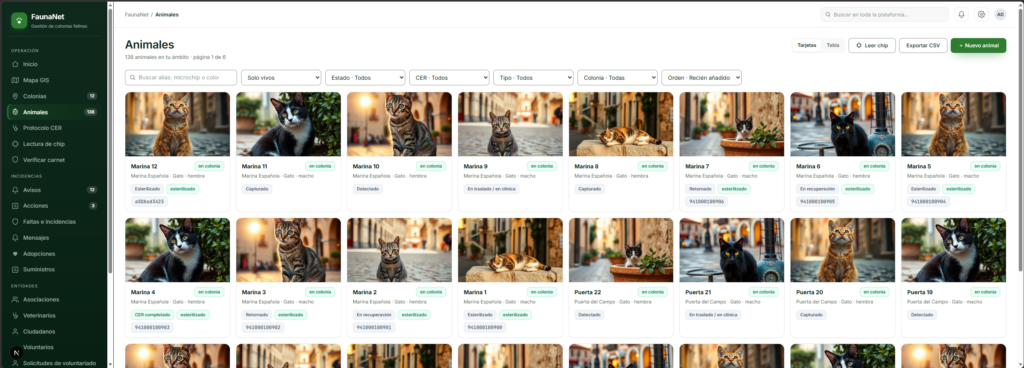Open the Estado · Todos dropdown
The width and height of the screenshot is (1024, 368).
[365, 77]
